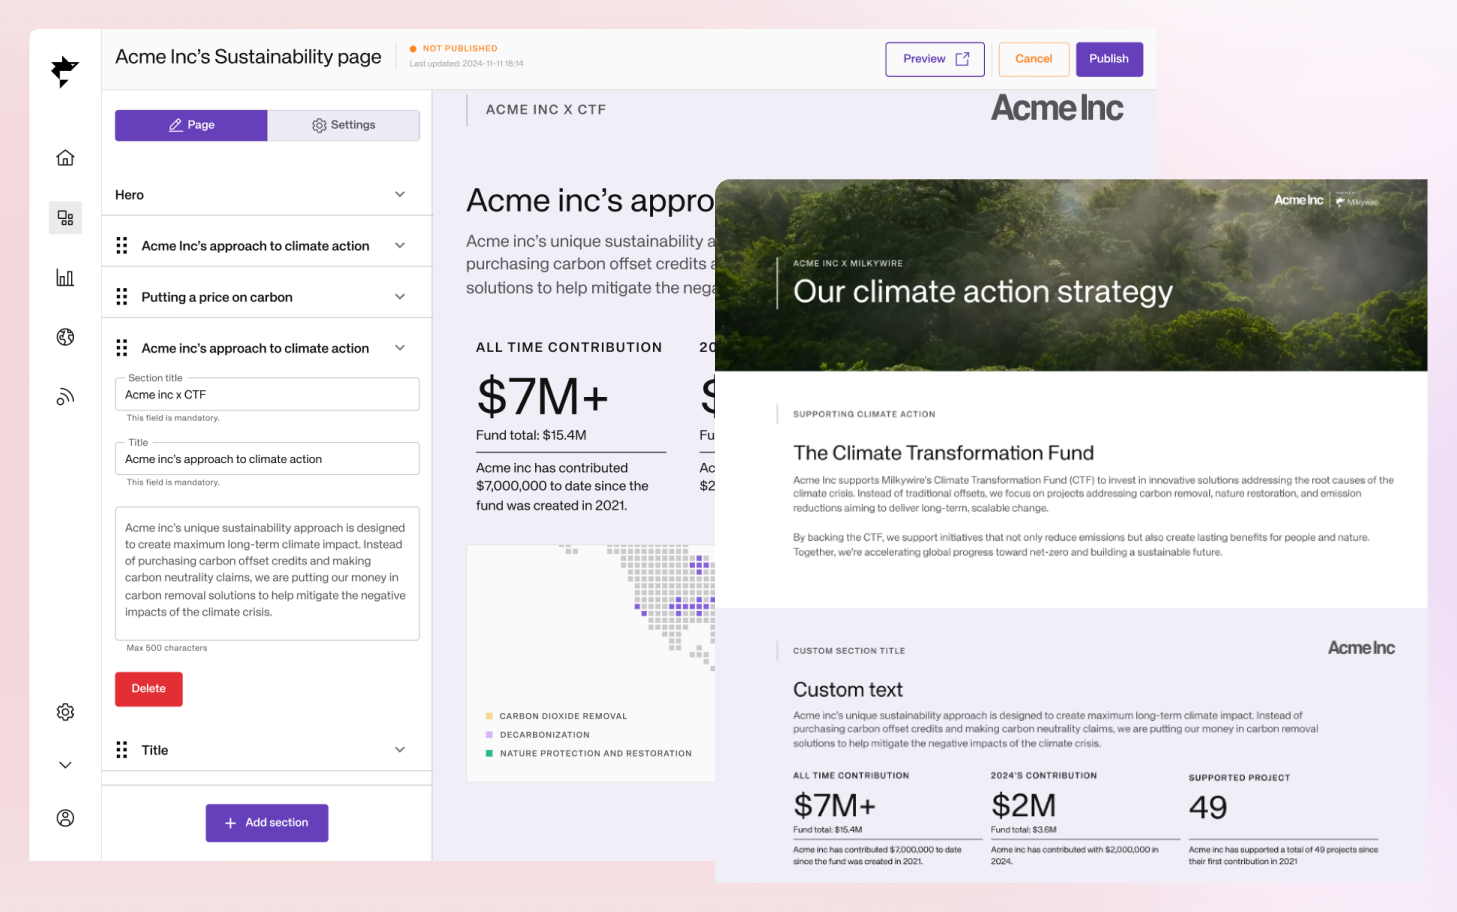Click the 'Fund total: $15.4M' text in editor preview

pyautogui.click(x=531, y=435)
